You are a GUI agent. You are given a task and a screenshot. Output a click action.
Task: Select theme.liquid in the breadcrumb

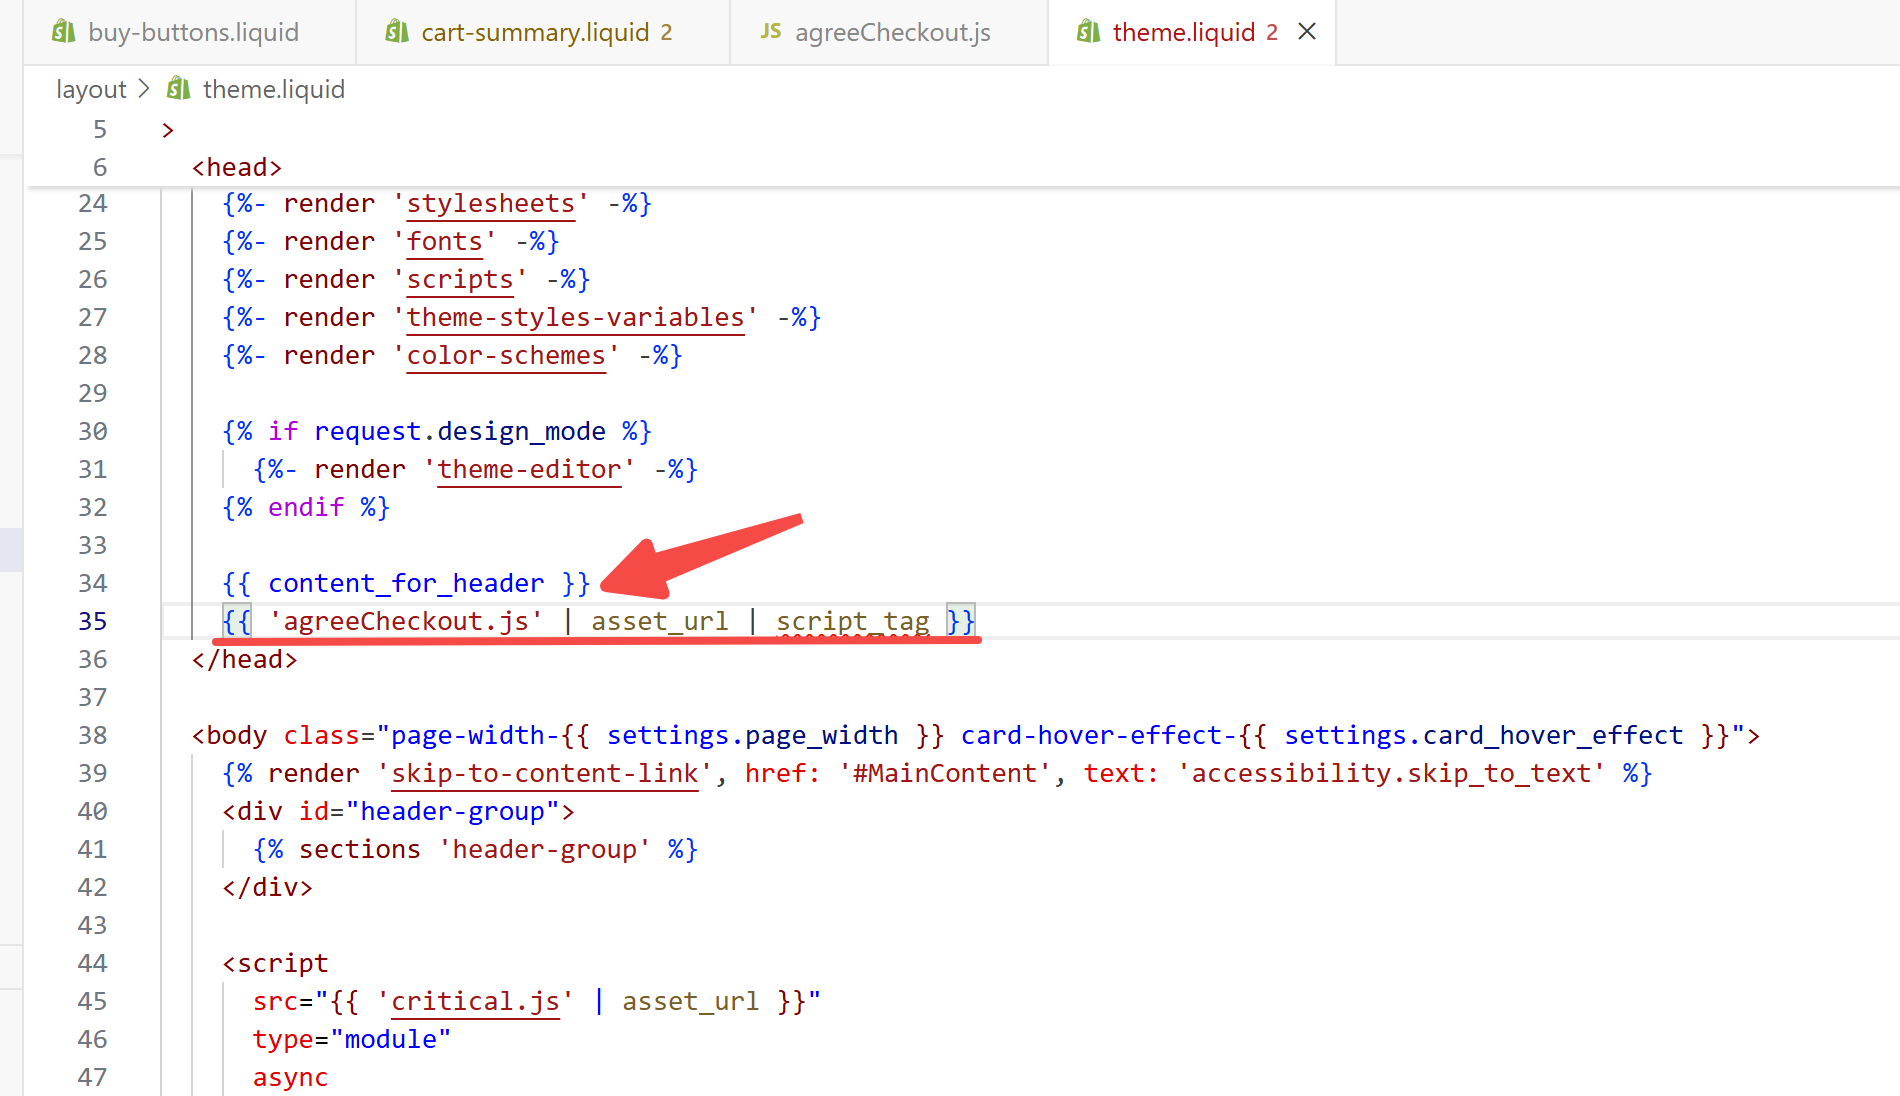(x=273, y=89)
